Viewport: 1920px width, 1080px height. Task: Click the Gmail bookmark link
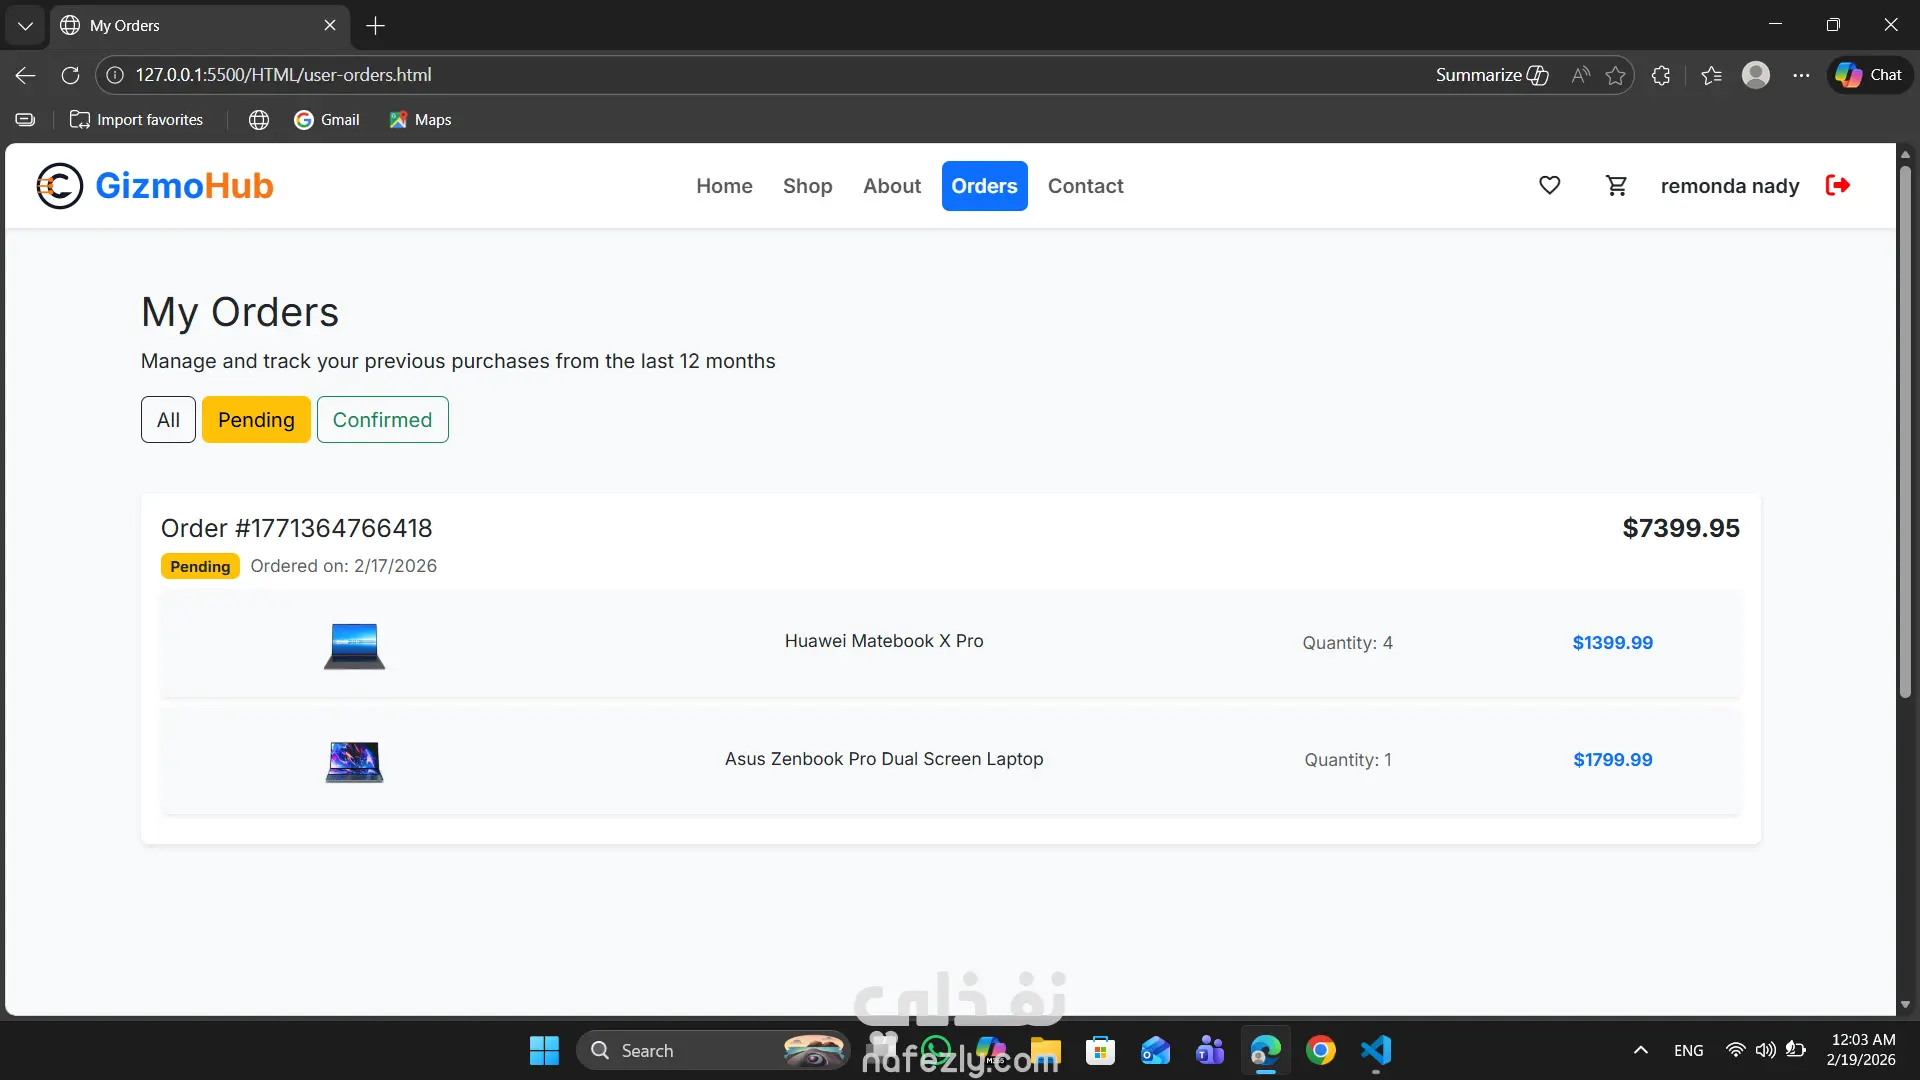pos(327,120)
